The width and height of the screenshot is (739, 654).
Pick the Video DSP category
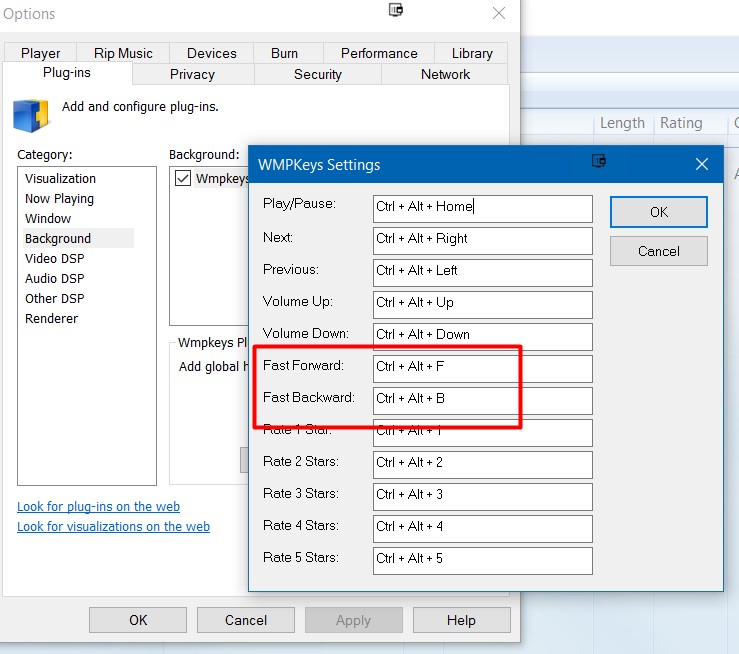pyautogui.click(x=55, y=259)
